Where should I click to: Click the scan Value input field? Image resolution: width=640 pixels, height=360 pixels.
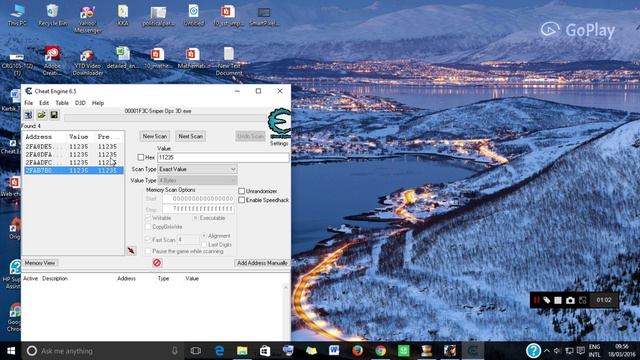223,157
